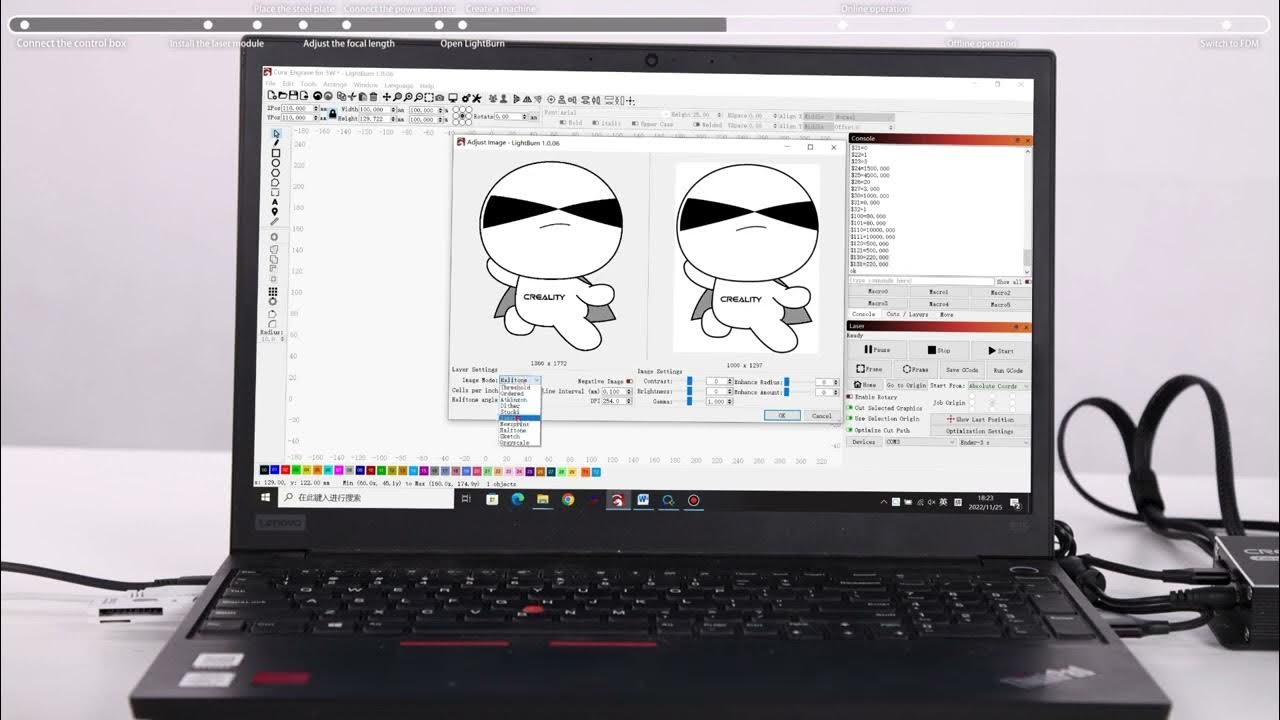Click the Windows taskbar search box

coord(364,497)
